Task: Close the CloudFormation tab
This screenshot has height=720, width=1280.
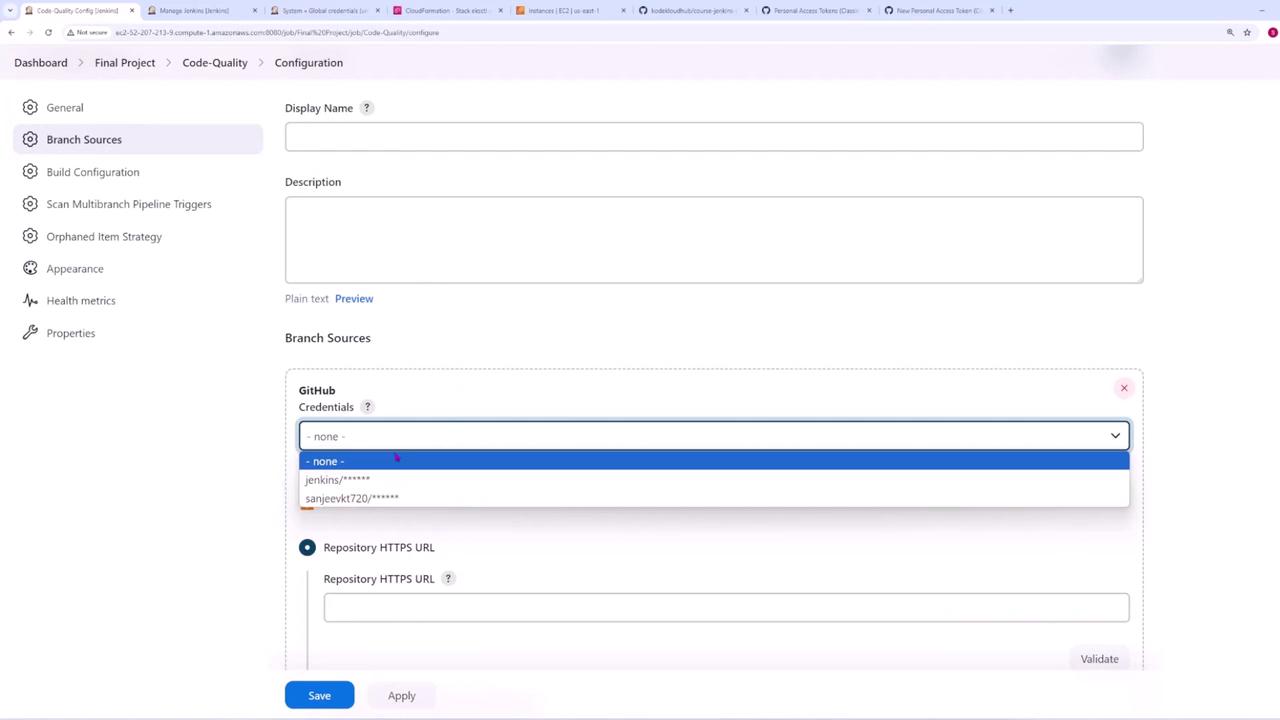Action: coord(500,10)
